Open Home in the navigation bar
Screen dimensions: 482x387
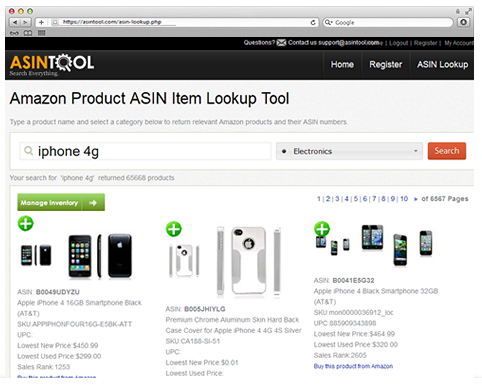(x=342, y=64)
